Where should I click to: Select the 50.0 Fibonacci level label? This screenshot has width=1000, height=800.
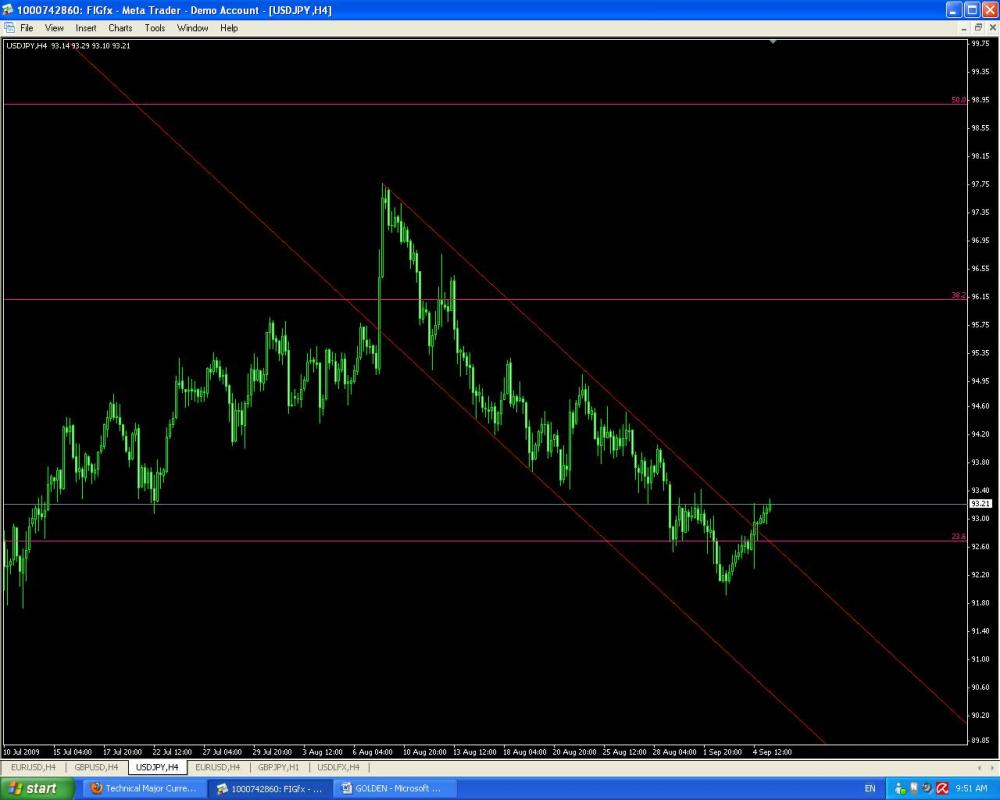point(958,100)
